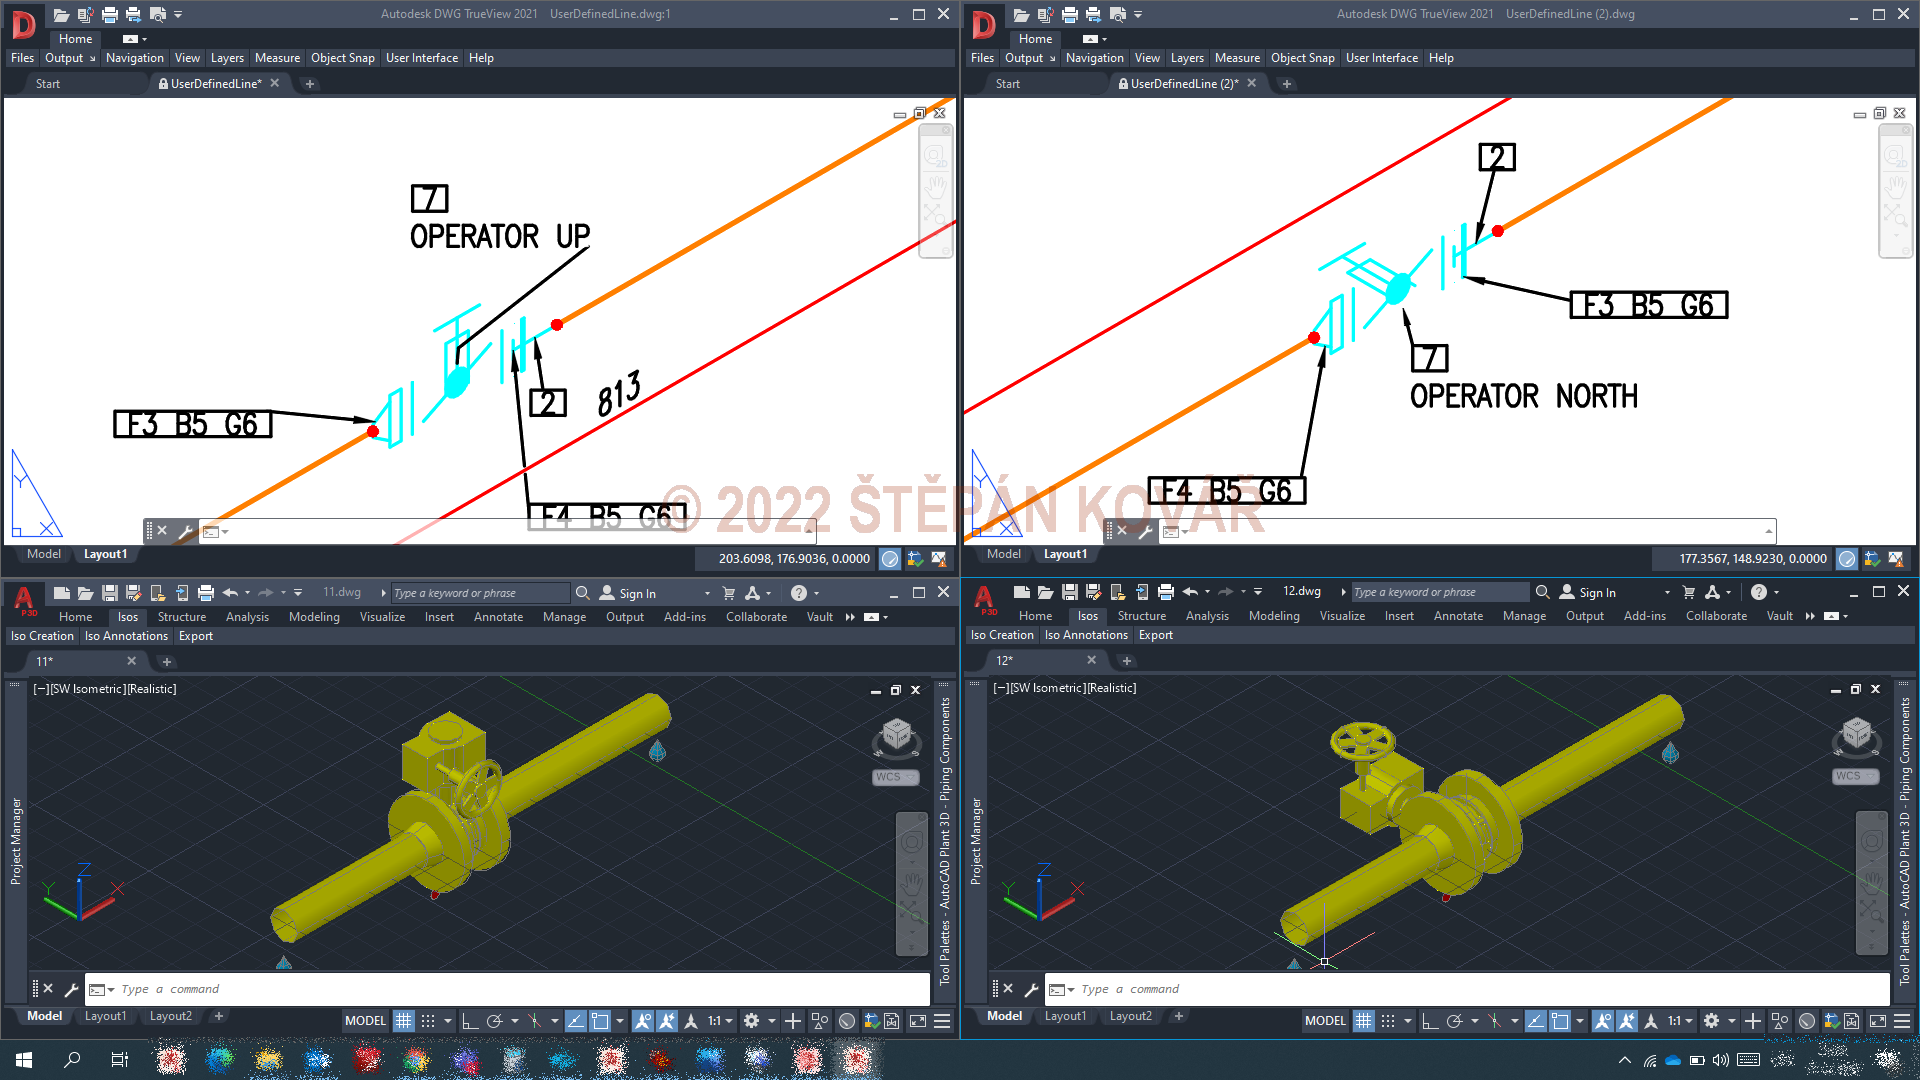
Task: Select Start tab in right TrueView window
Action: (x=1008, y=84)
